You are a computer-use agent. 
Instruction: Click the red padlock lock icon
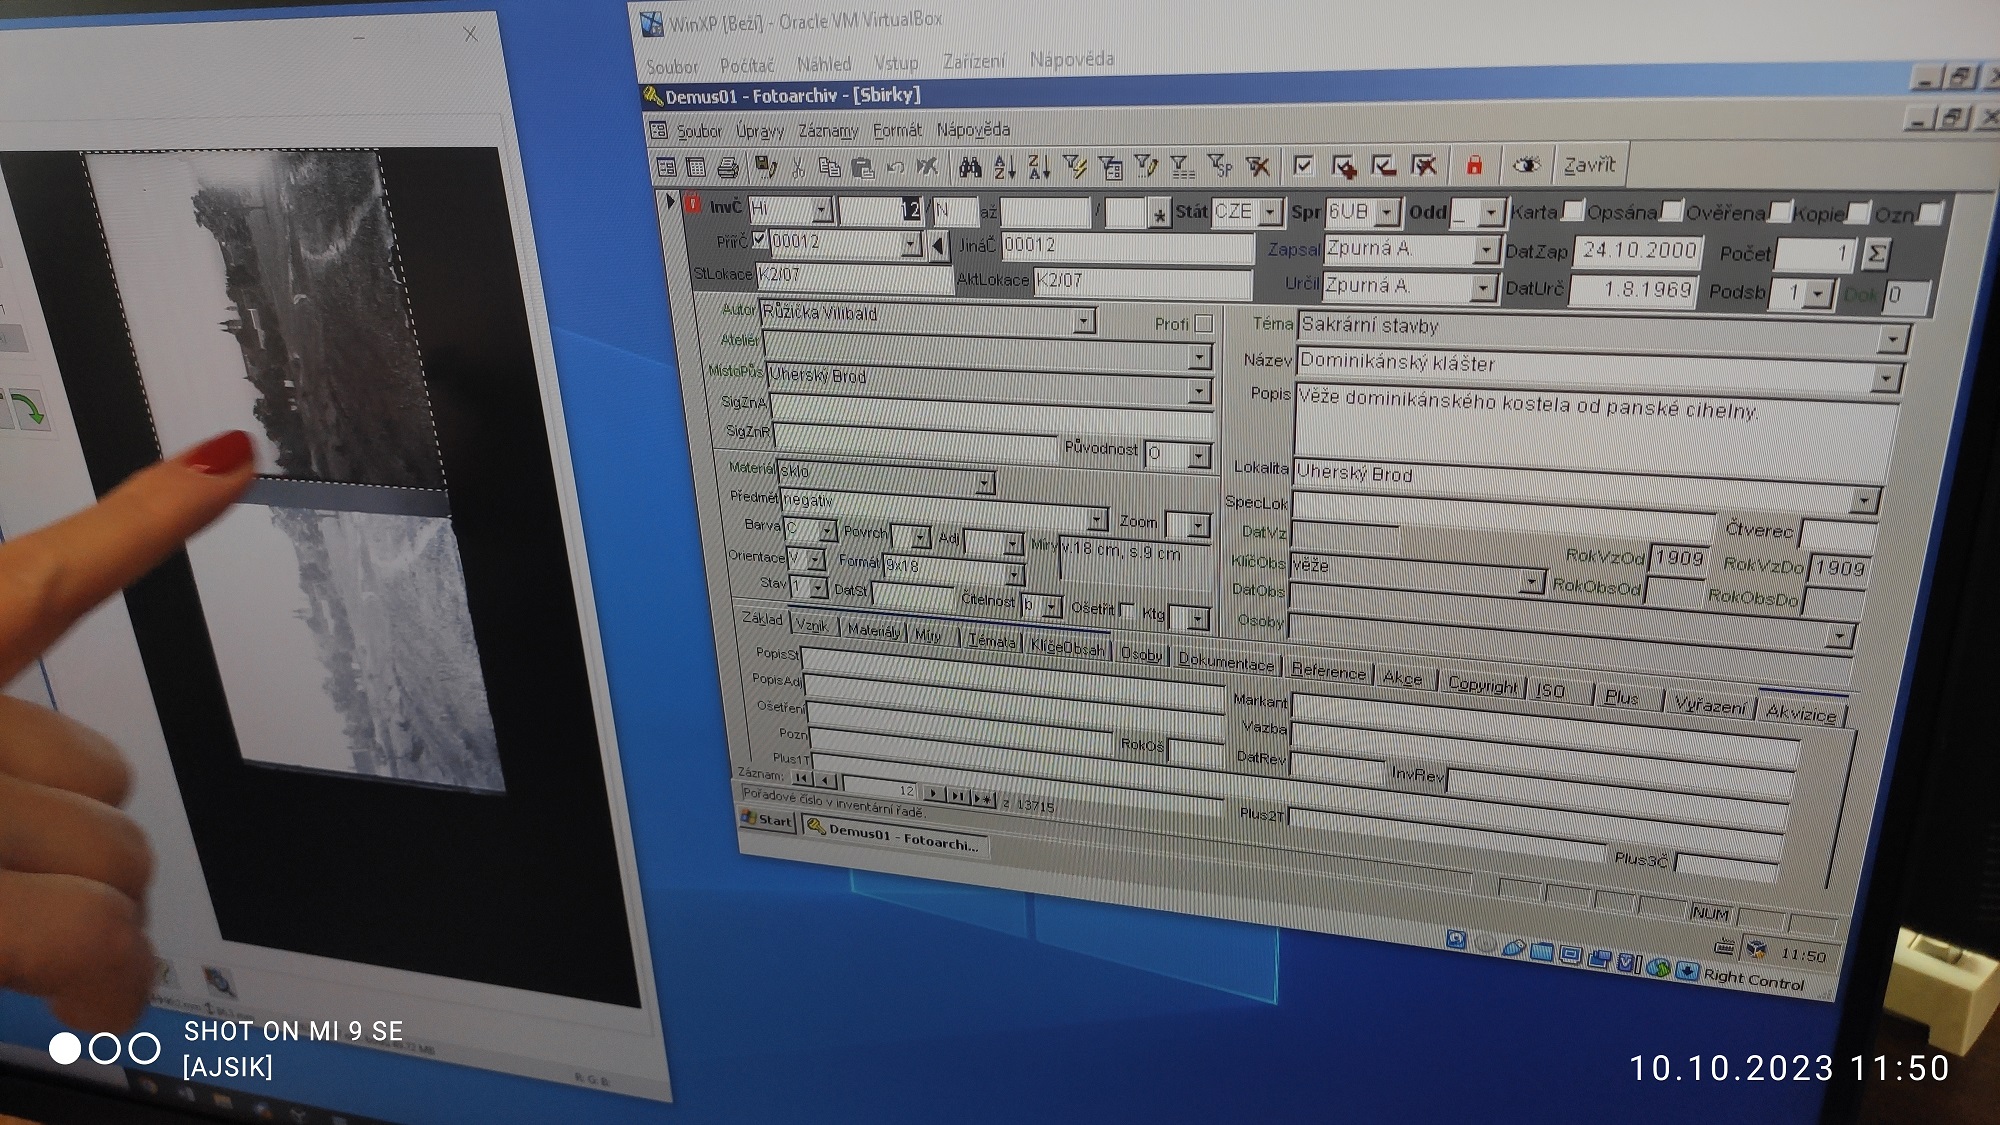tap(1473, 165)
